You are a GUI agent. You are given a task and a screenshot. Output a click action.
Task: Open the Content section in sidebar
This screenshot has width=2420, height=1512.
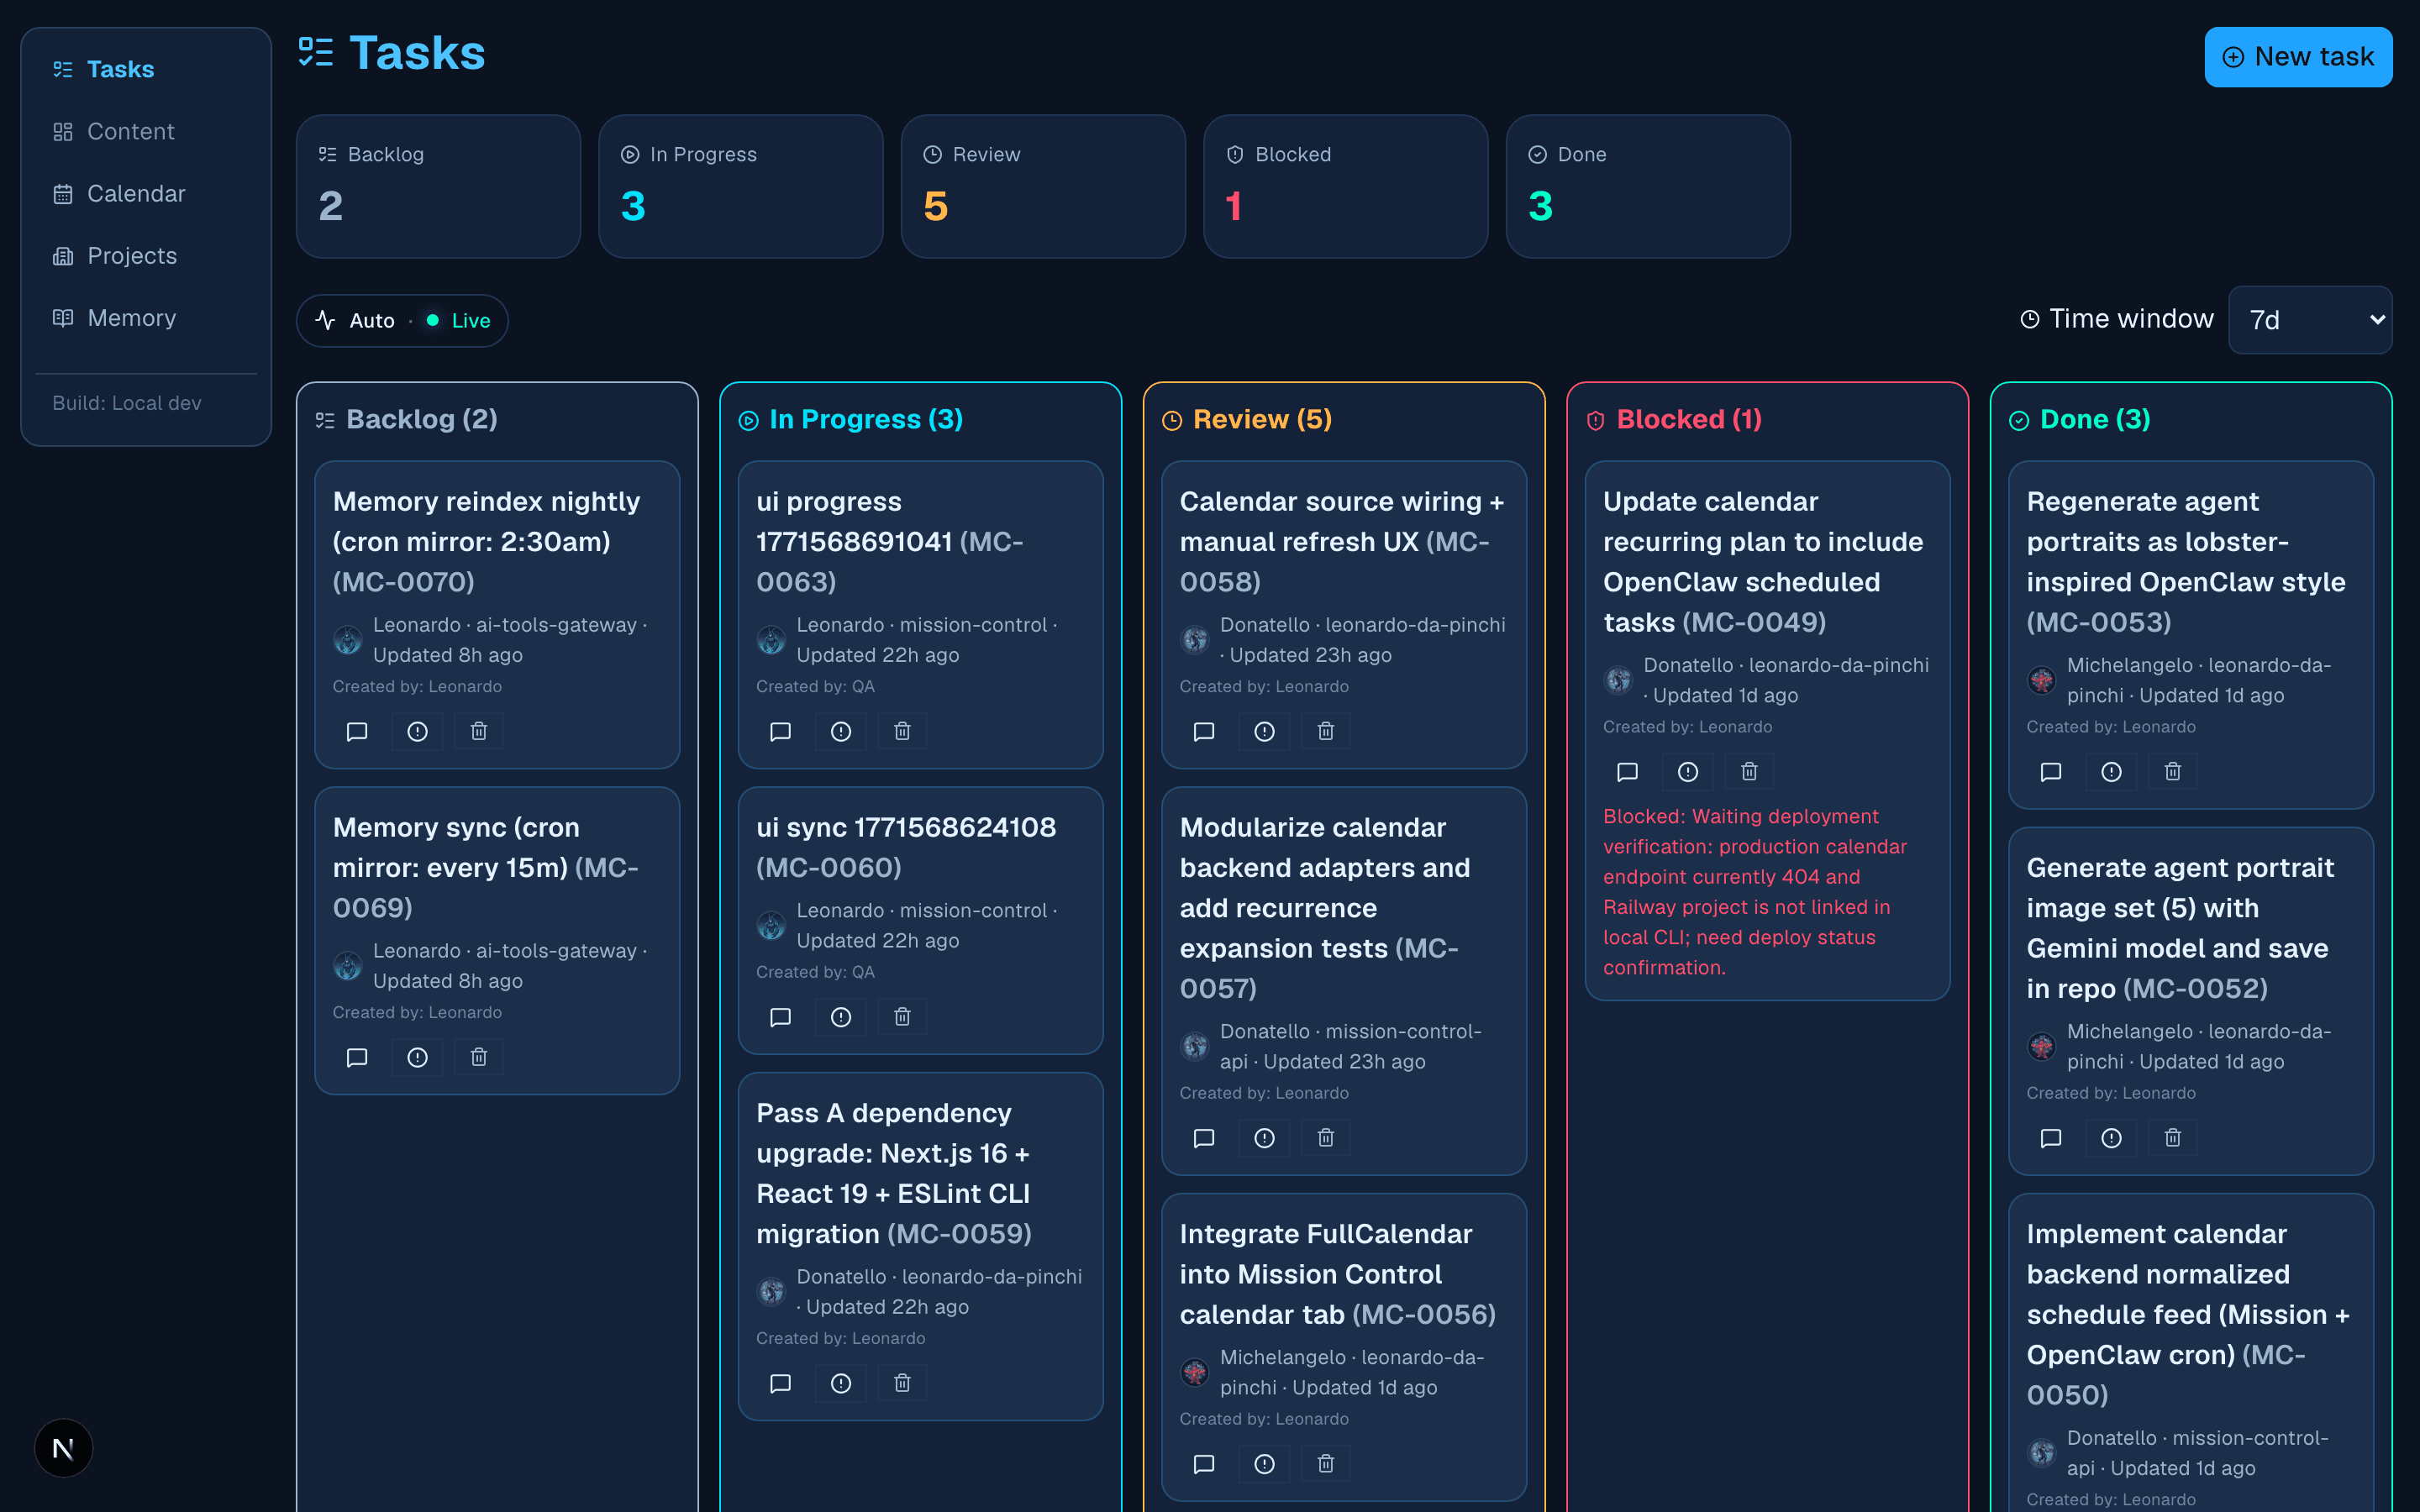click(130, 131)
